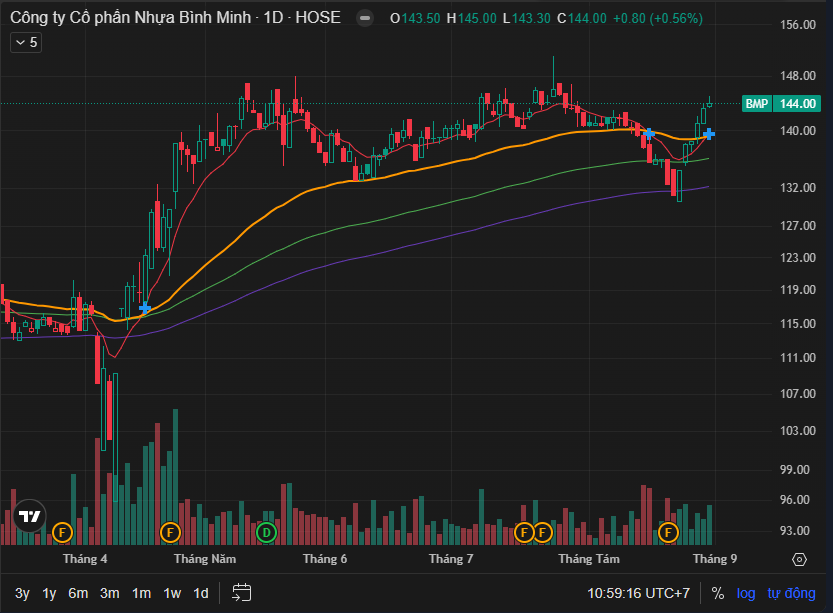Select the 3m time range

[109, 593]
